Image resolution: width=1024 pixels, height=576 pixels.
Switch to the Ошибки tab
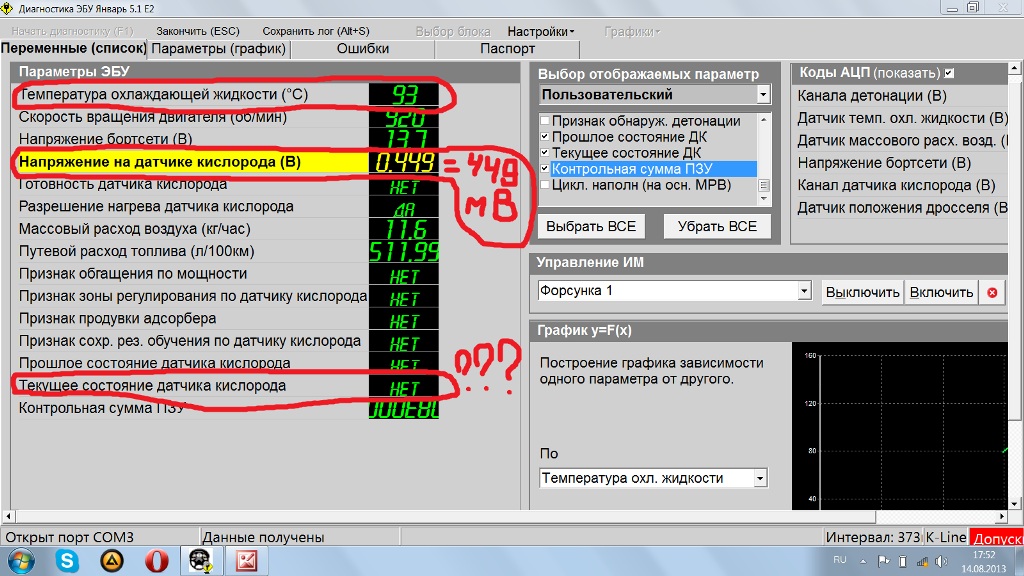pyautogui.click(x=363, y=48)
